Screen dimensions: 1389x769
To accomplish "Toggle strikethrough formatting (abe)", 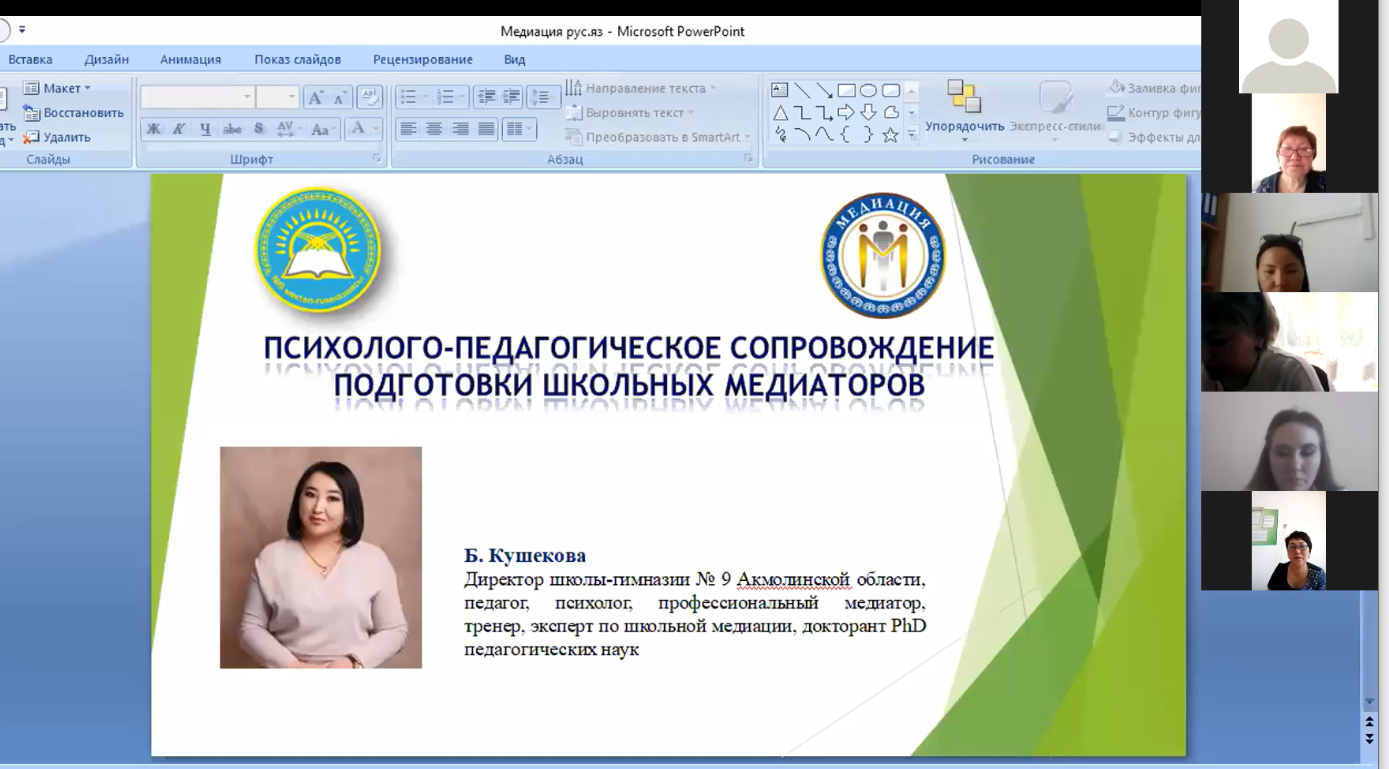I will click(232, 129).
